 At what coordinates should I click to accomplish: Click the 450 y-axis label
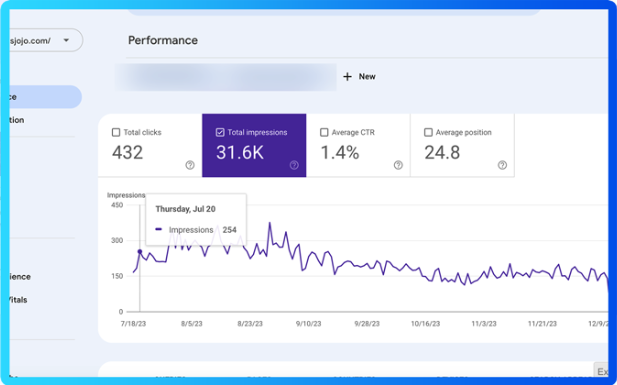coord(117,205)
